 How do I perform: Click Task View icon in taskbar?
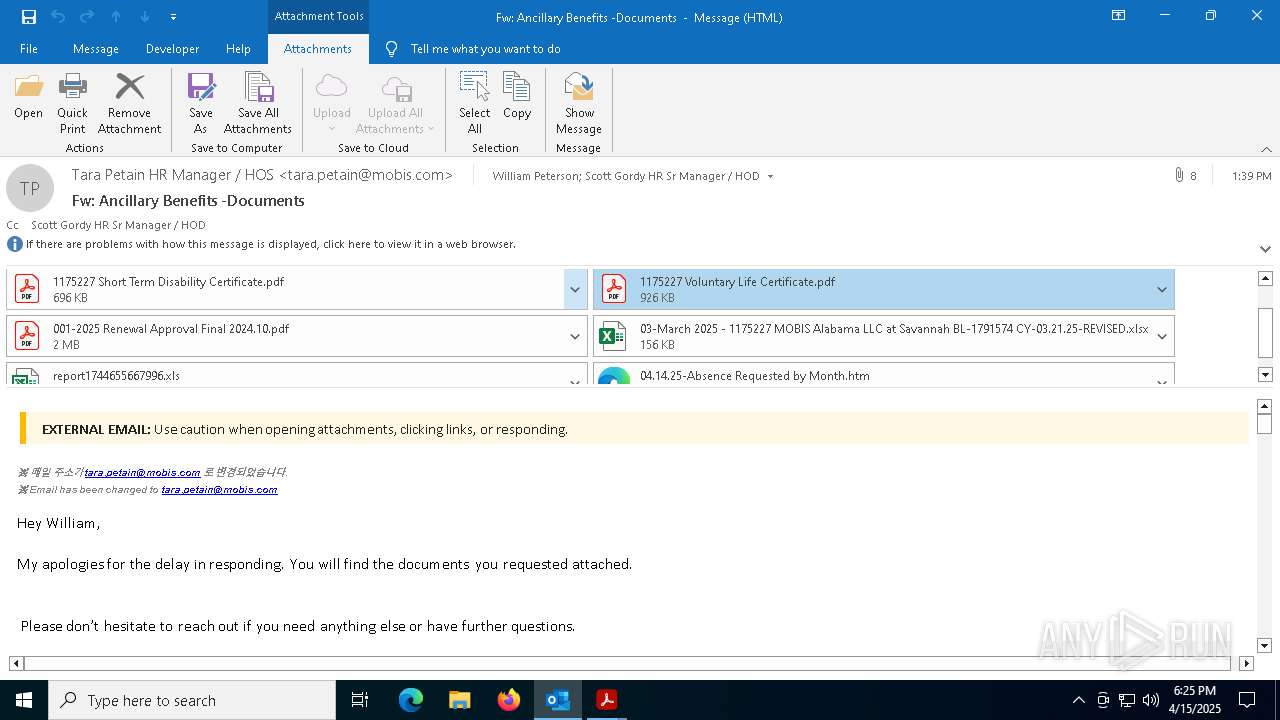(x=360, y=700)
